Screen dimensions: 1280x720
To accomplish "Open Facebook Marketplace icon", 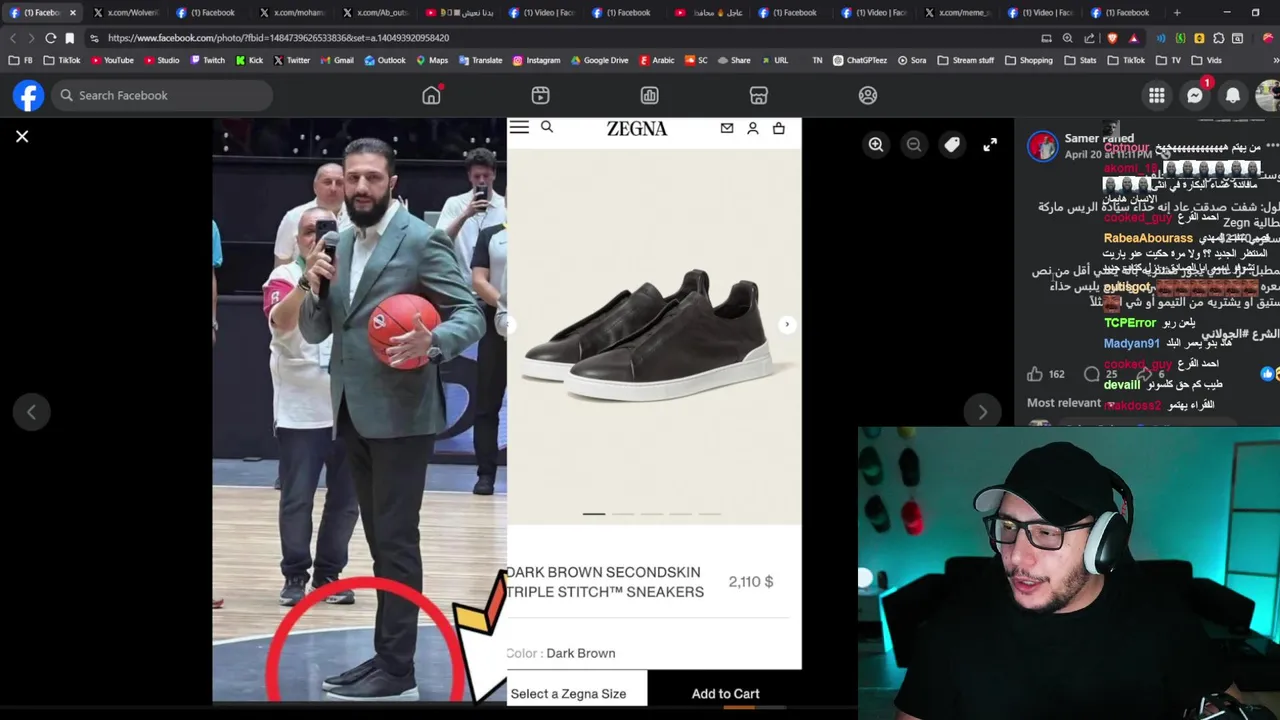I will click(x=759, y=95).
